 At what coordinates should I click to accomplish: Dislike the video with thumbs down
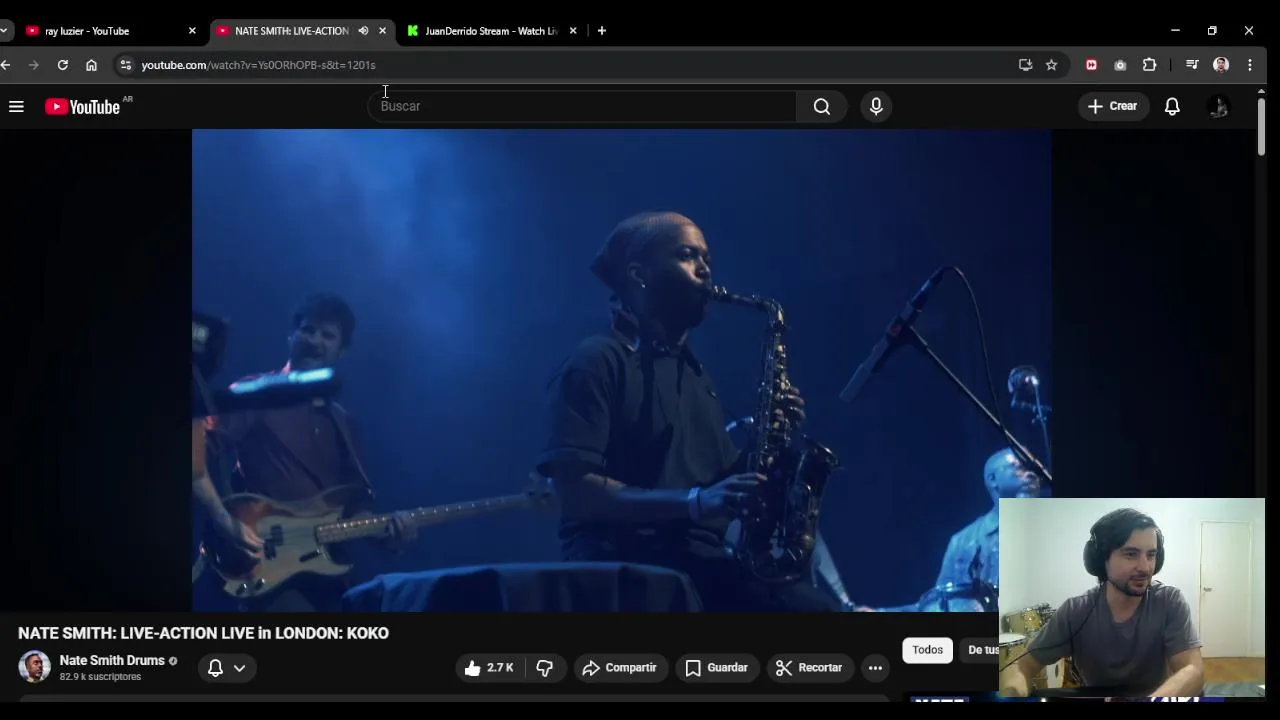coord(544,667)
